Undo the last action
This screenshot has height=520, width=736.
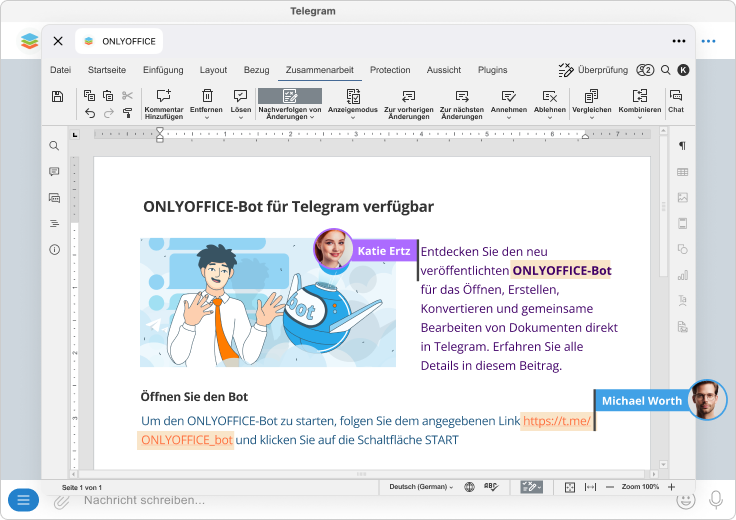coord(90,113)
